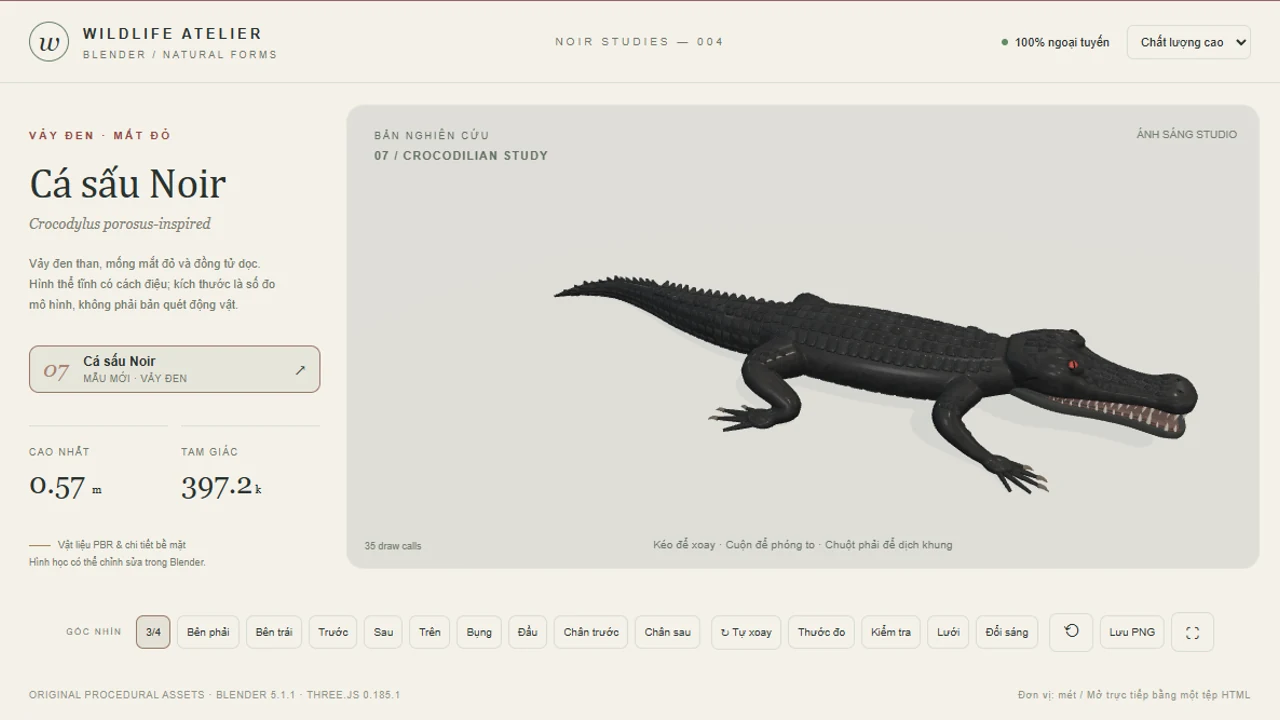Click the 'Cá sấu Noir' main heading
The image size is (1280, 720).
click(128, 184)
